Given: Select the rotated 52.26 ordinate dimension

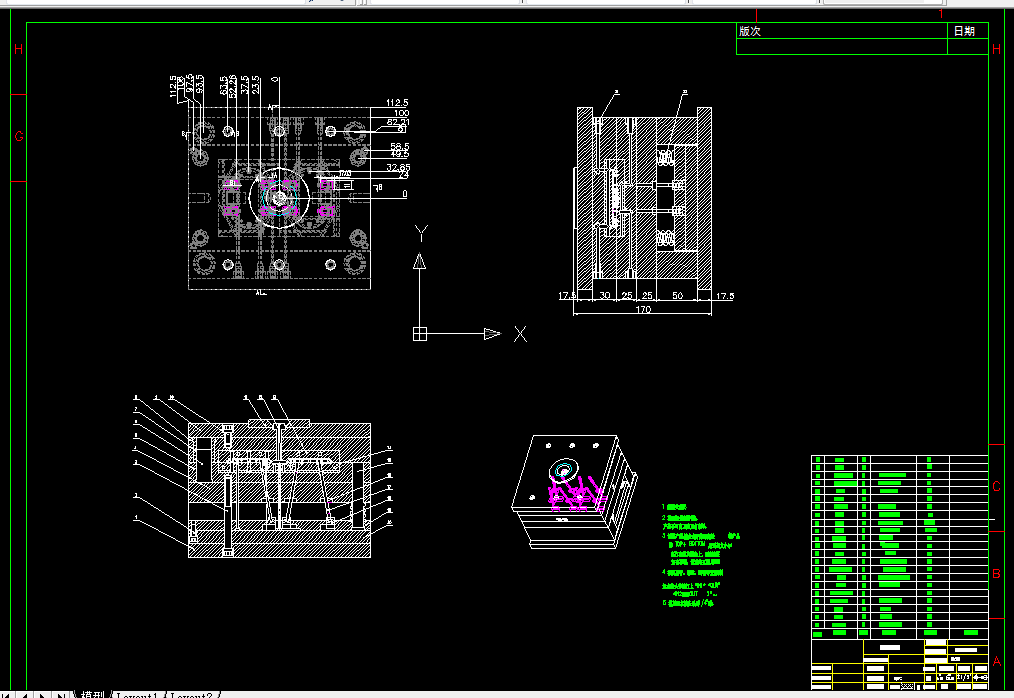Looking at the screenshot, I should 232,85.
